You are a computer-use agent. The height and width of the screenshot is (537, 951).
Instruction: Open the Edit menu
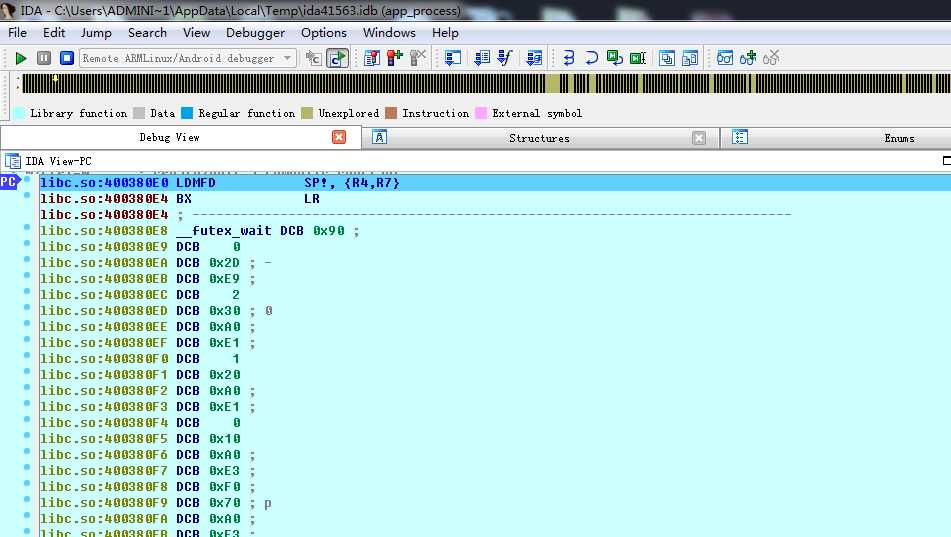pyautogui.click(x=54, y=33)
